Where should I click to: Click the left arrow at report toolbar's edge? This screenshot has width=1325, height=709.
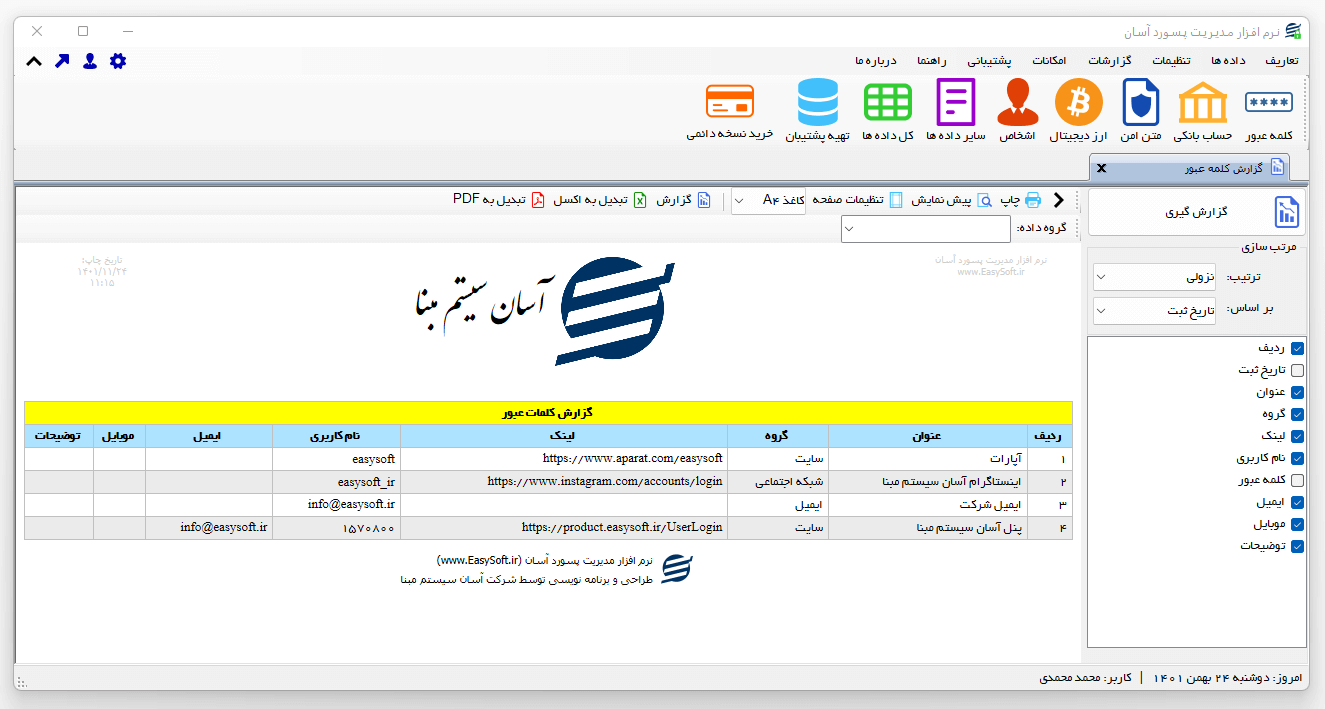tap(1060, 200)
